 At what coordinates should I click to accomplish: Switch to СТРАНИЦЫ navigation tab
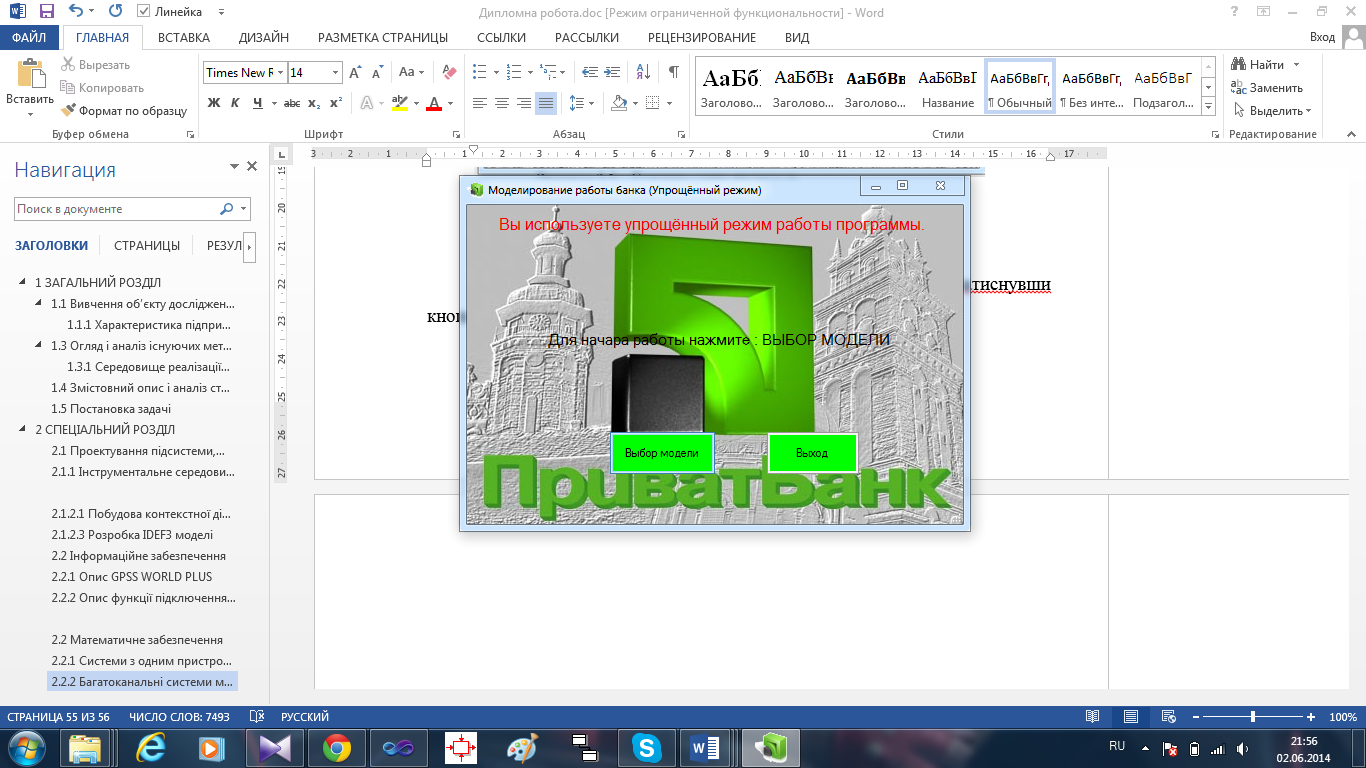147,245
